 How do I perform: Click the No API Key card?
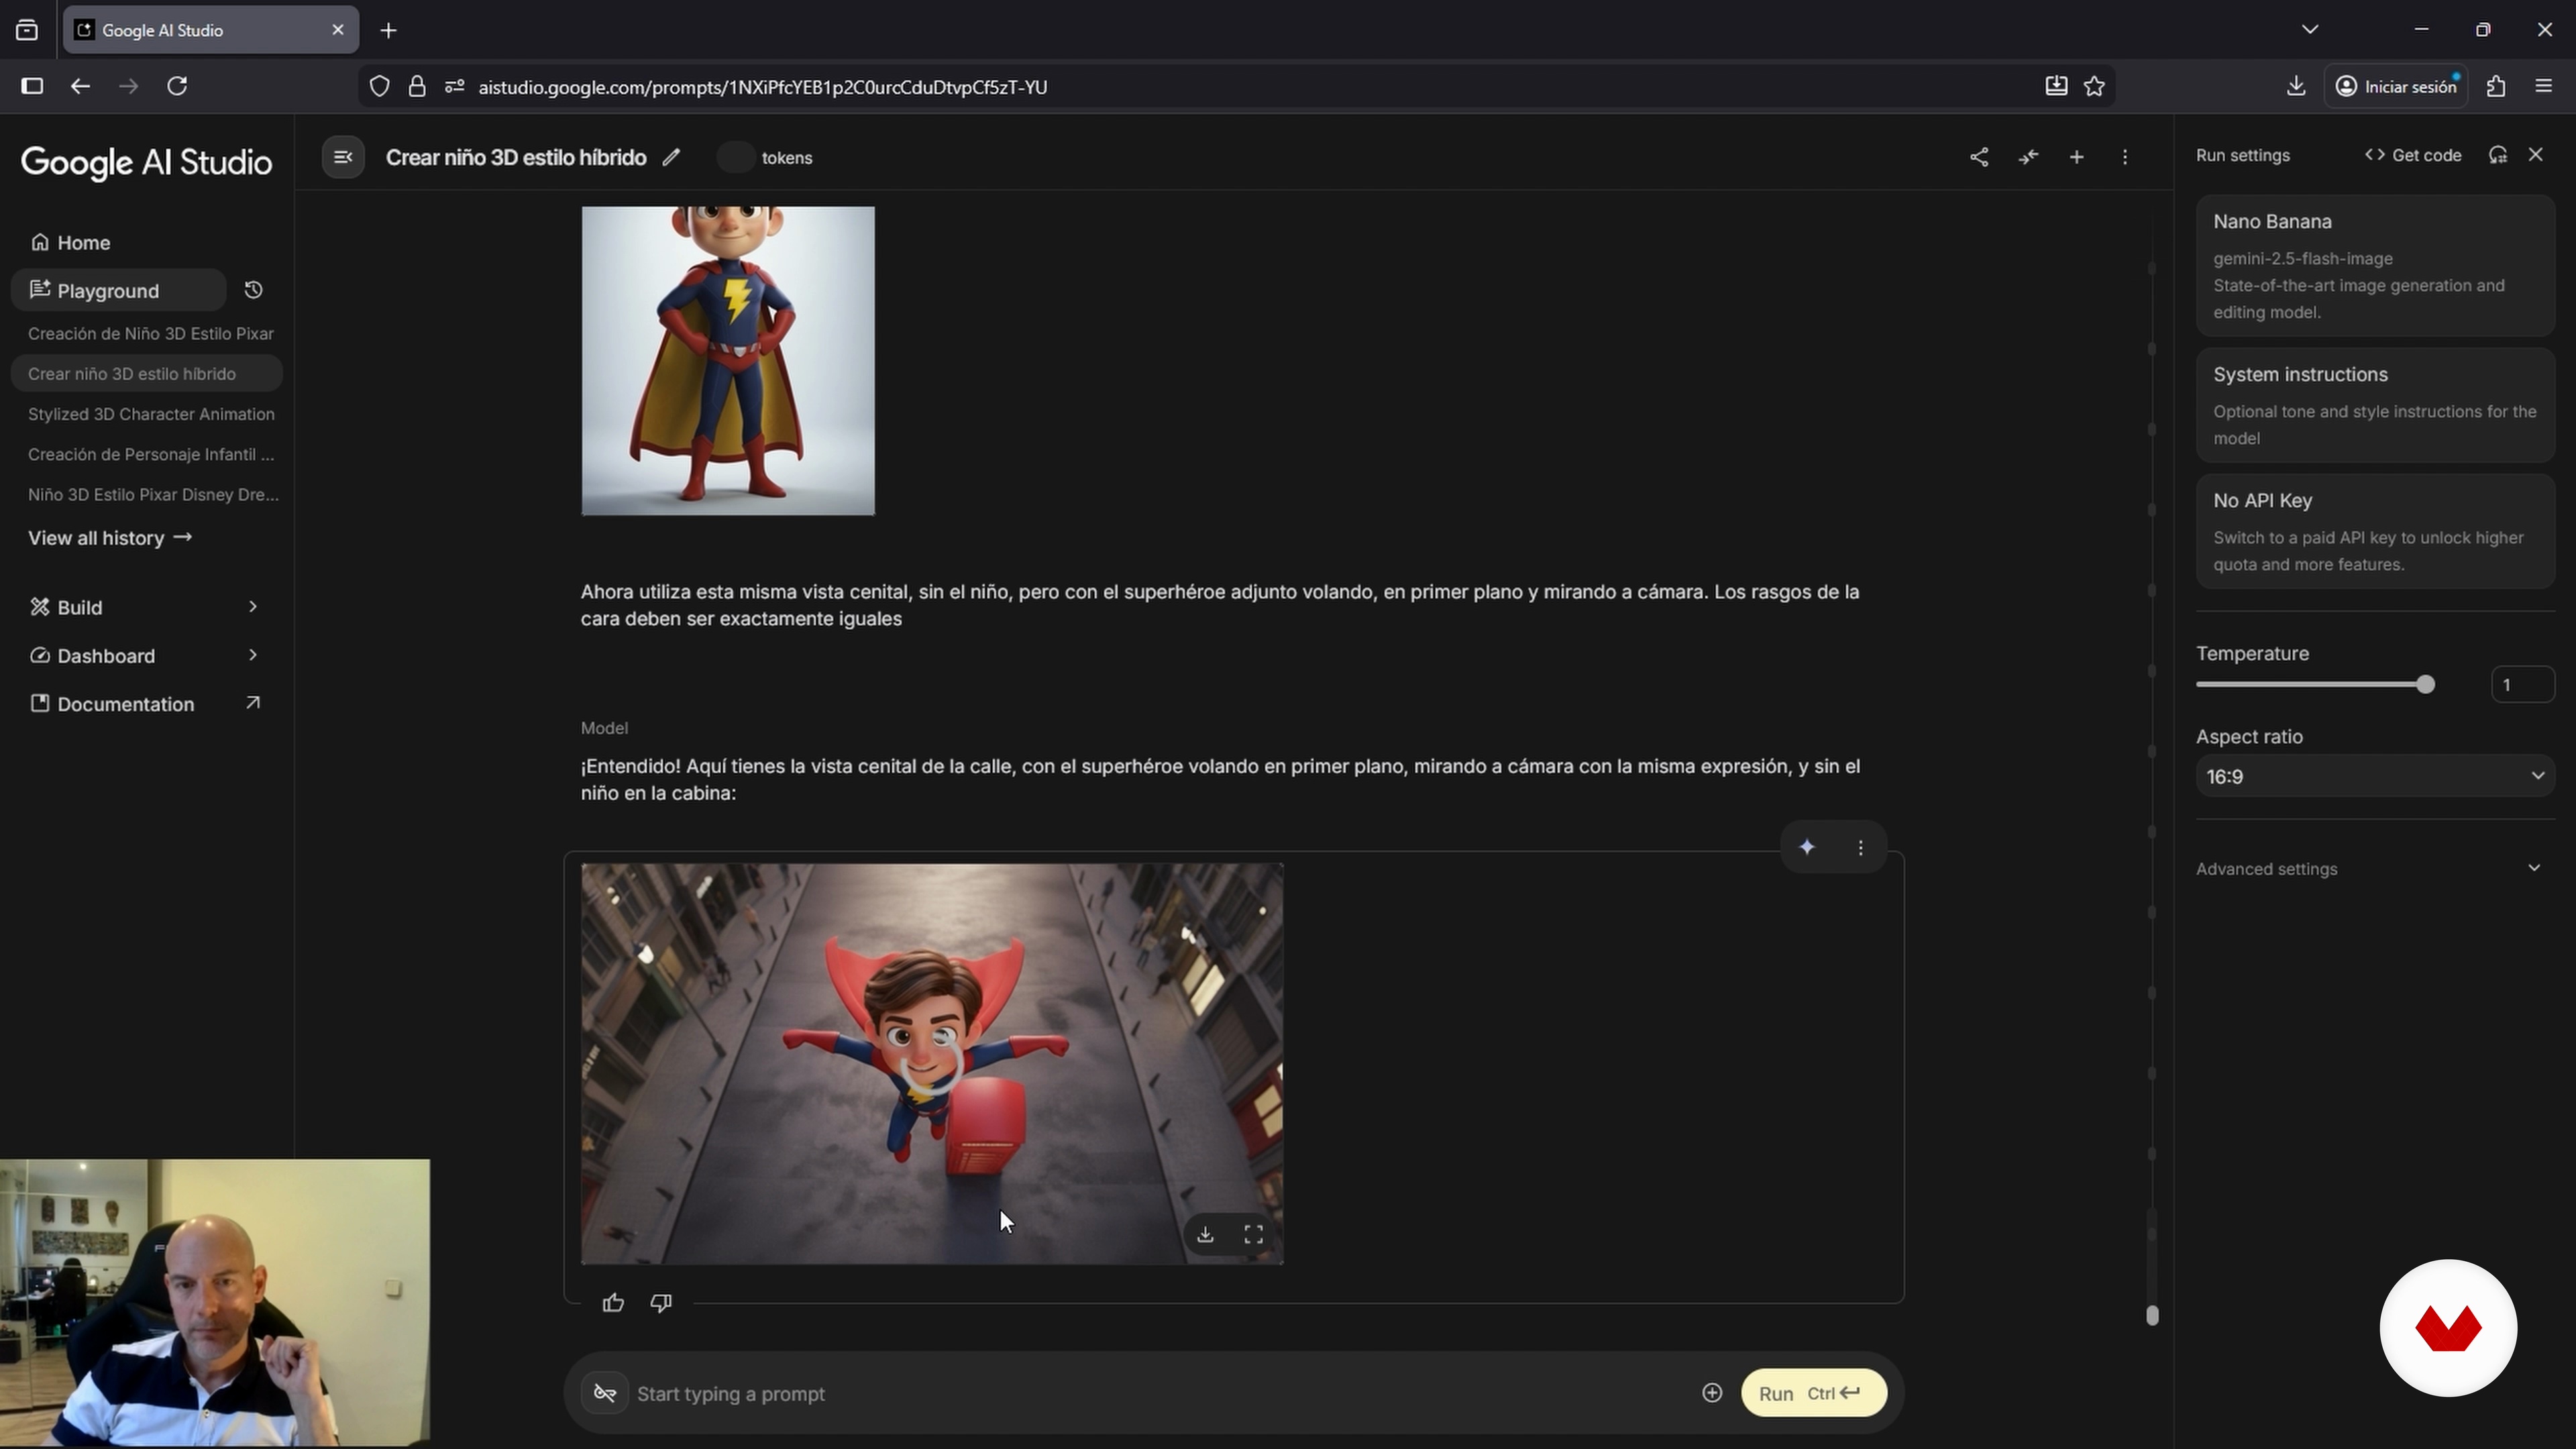2374,531
